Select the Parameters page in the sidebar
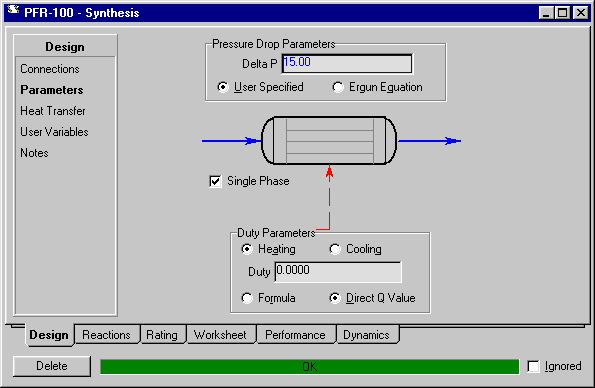Image resolution: width=595 pixels, height=388 pixels. (x=52, y=90)
